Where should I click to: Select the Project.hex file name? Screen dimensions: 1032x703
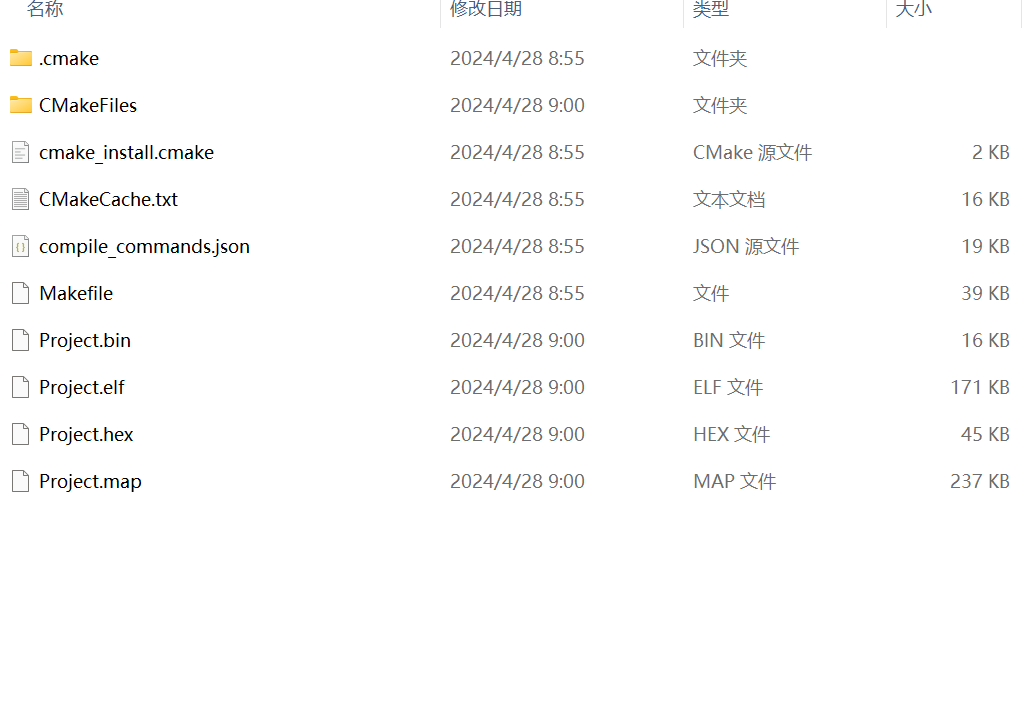(x=86, y=434)
